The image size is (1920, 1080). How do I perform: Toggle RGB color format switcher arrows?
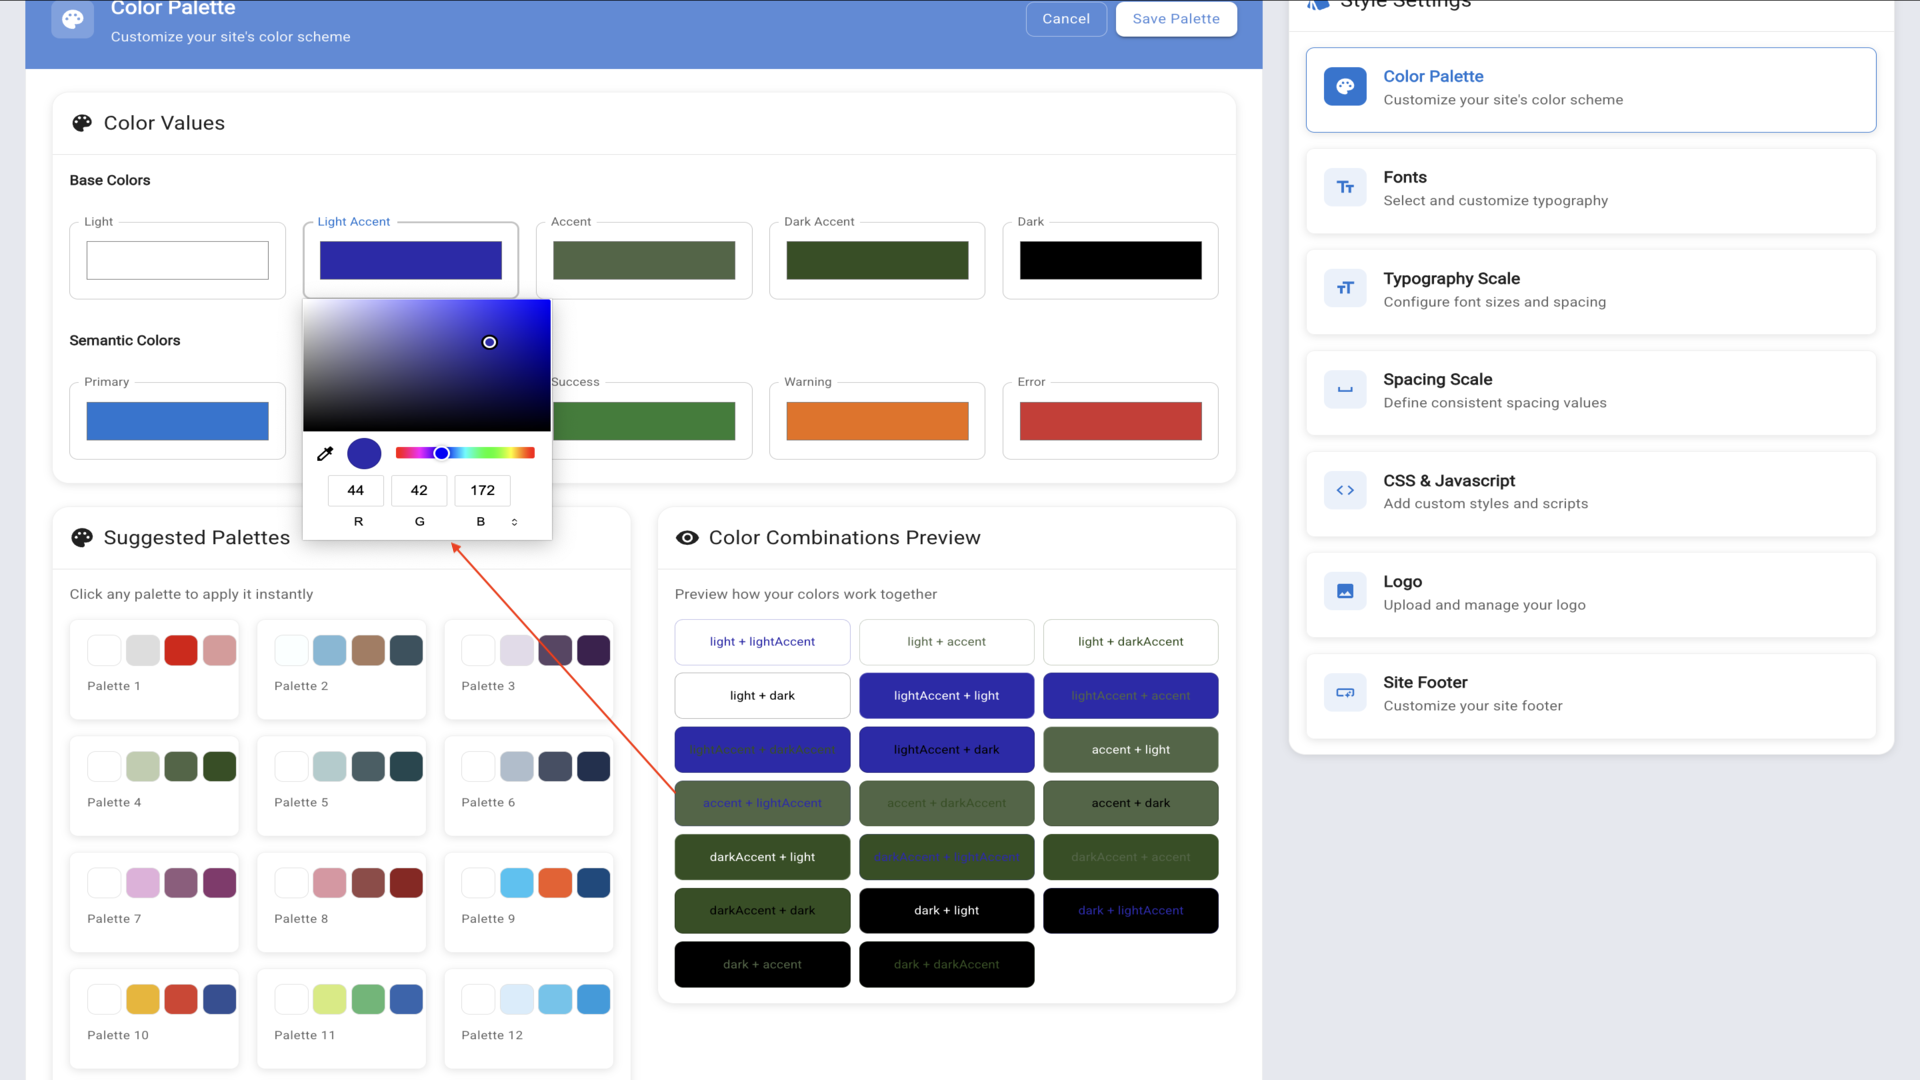[514, 522]
